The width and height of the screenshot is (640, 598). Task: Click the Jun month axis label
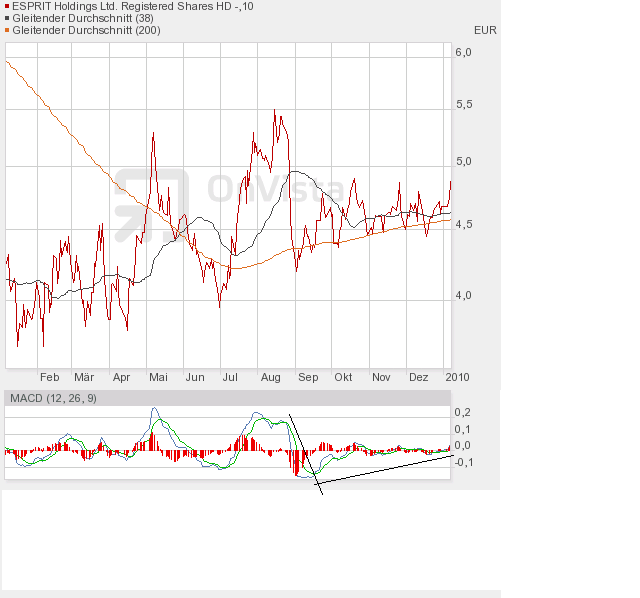click(x=195, y=377)
